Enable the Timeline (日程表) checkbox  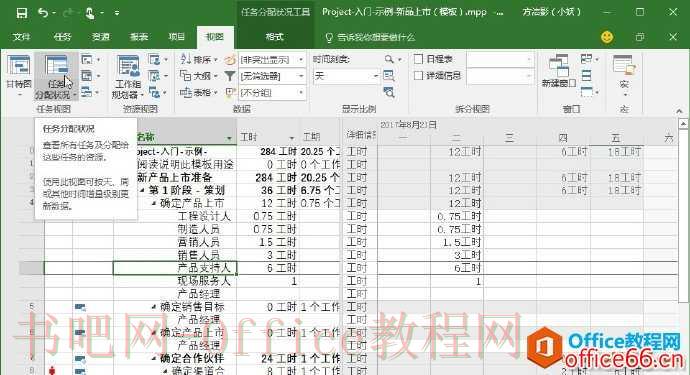(x=418, y=59)
